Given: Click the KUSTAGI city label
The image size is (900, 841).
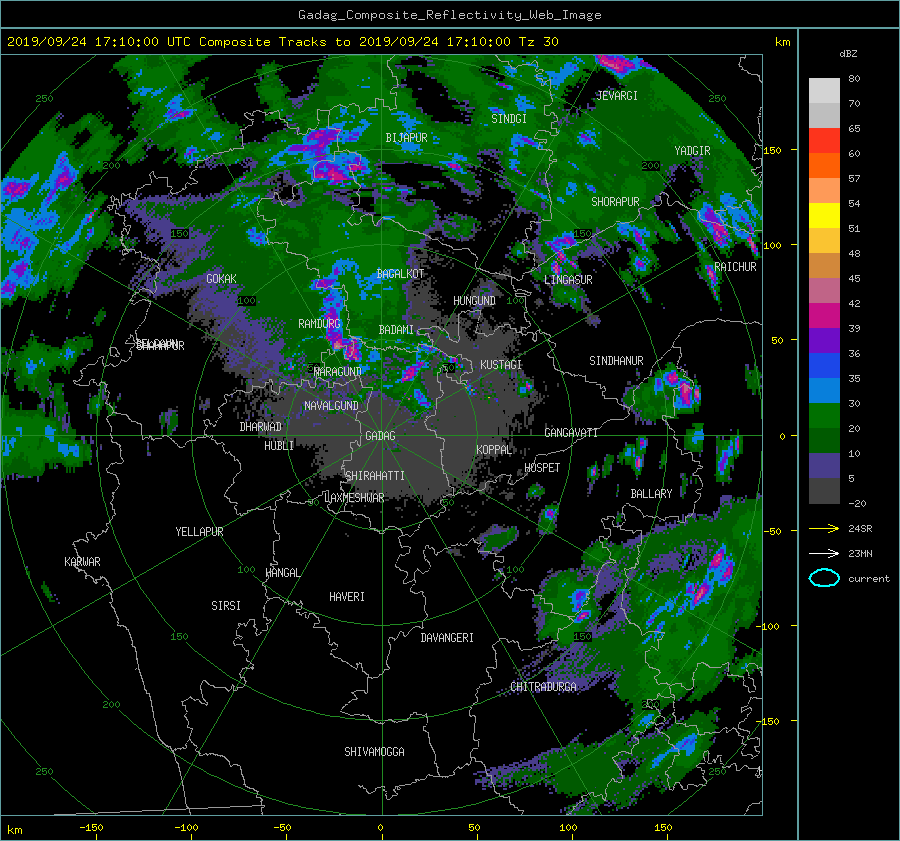Looking at the screenshot, I should coord(501,365).
